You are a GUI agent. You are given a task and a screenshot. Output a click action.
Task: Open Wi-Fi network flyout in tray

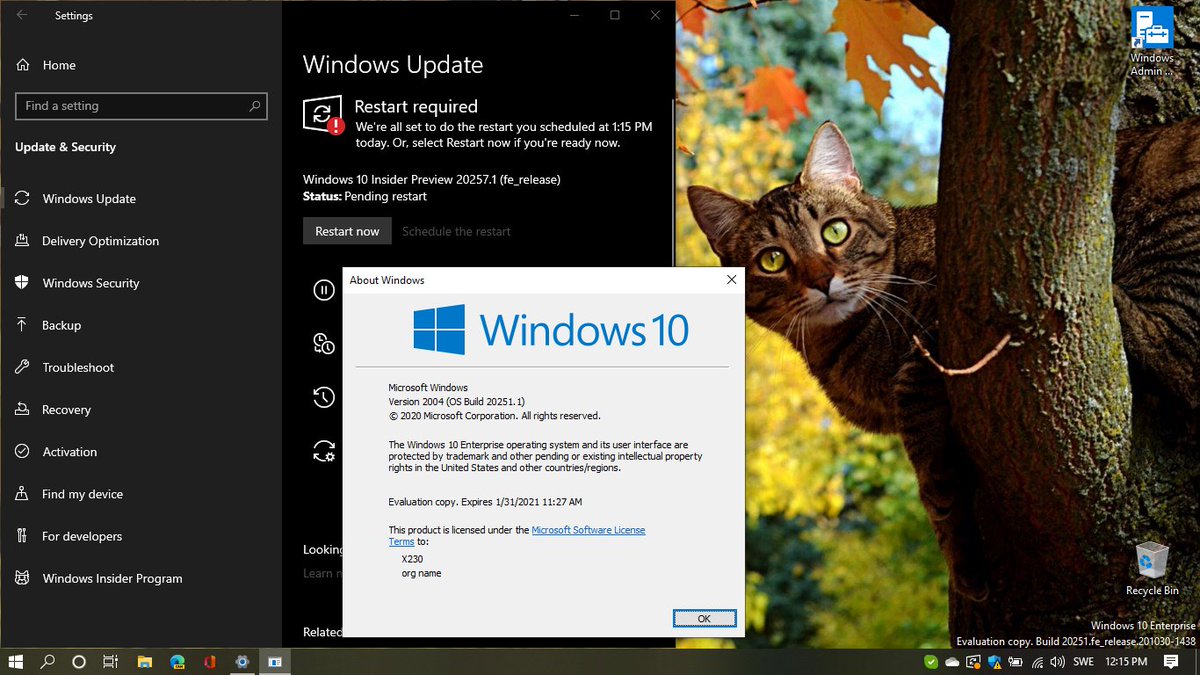coord(1036,662)
